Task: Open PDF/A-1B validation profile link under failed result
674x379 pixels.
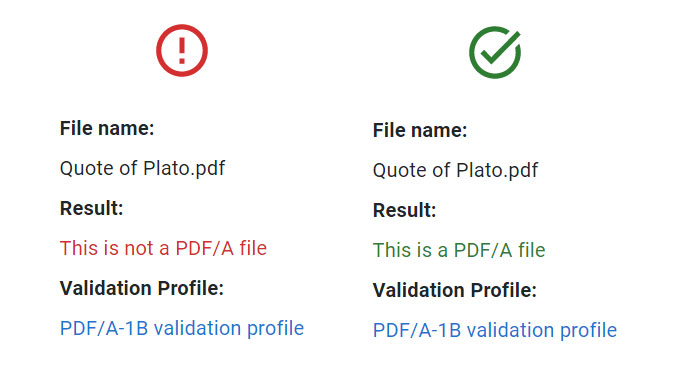Action: pyautogui.click(x=182, y=328)
